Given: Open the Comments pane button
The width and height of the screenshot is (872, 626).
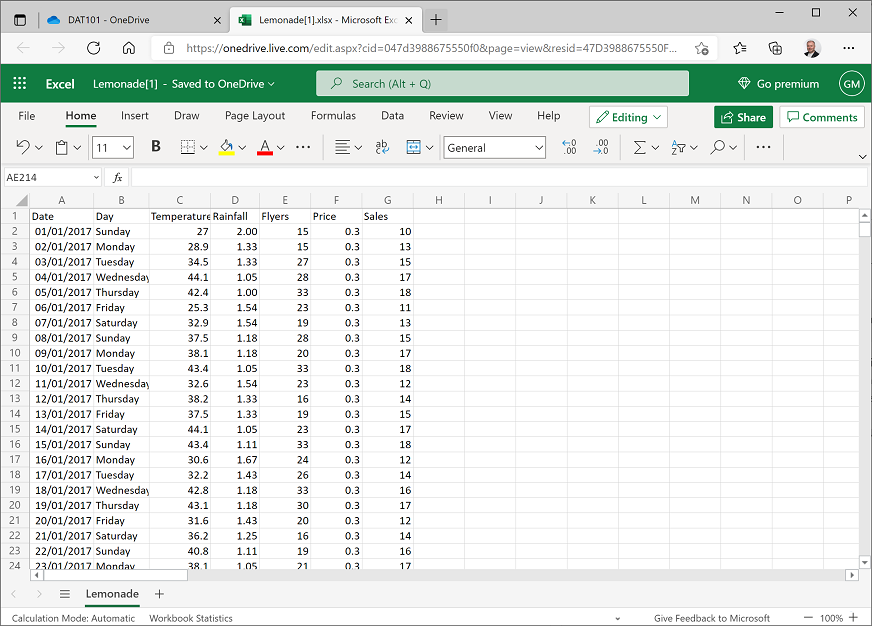Looking at the screenshot, I should click(821, 117).
